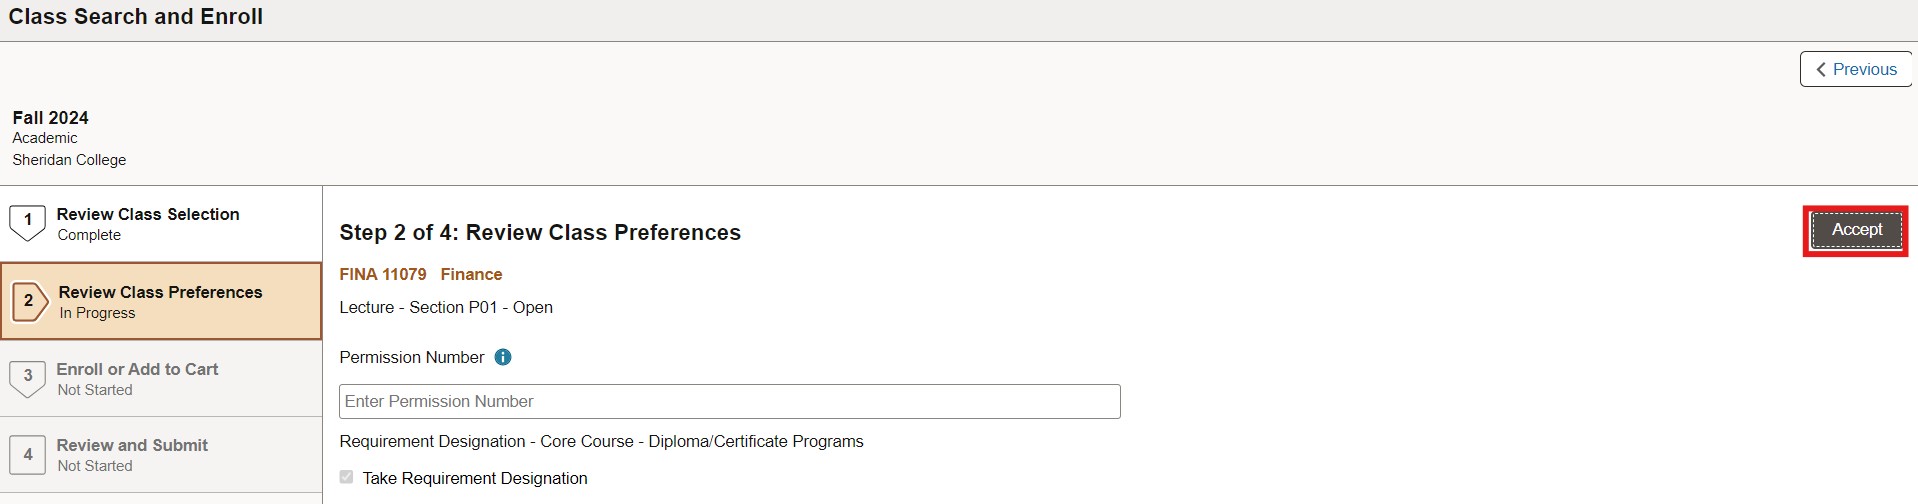1918x504 pixels.
Task: Click the Step 2 of 4 heading
Action: click(540, 233)
